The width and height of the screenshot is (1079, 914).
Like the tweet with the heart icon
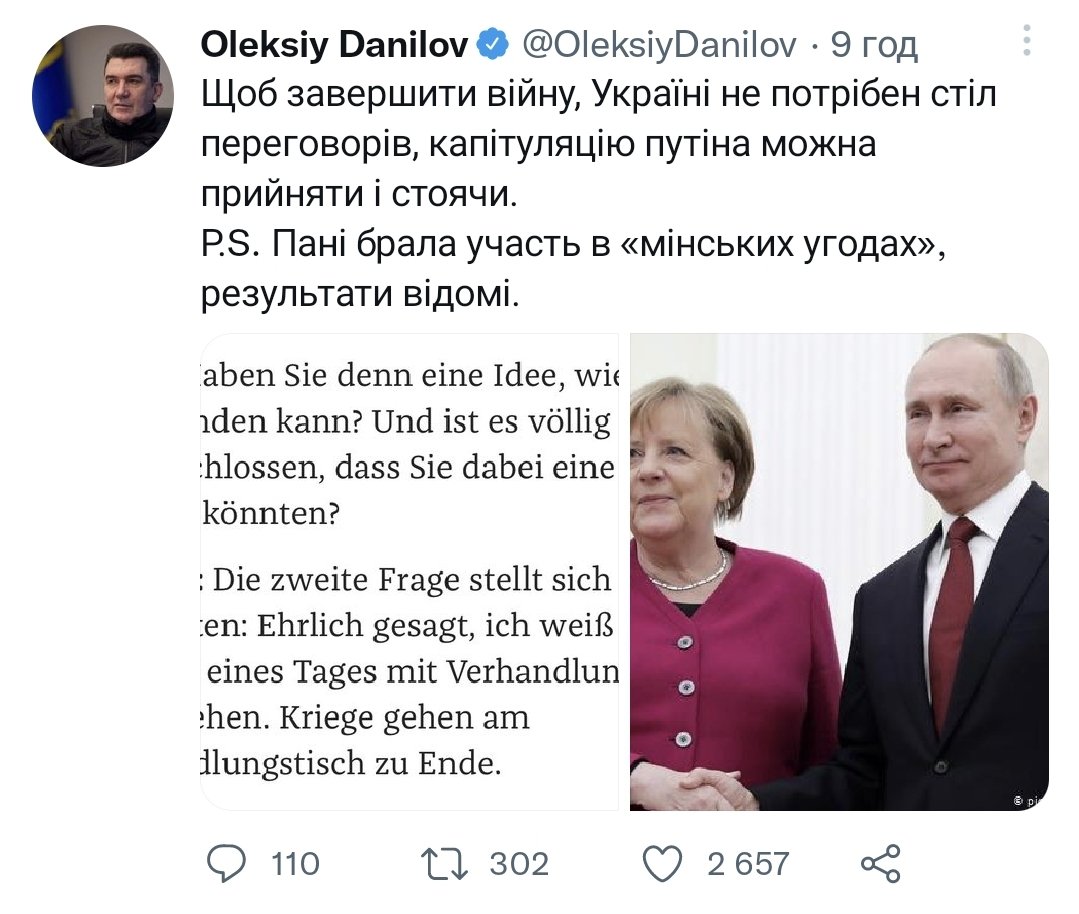click(661, 863)
